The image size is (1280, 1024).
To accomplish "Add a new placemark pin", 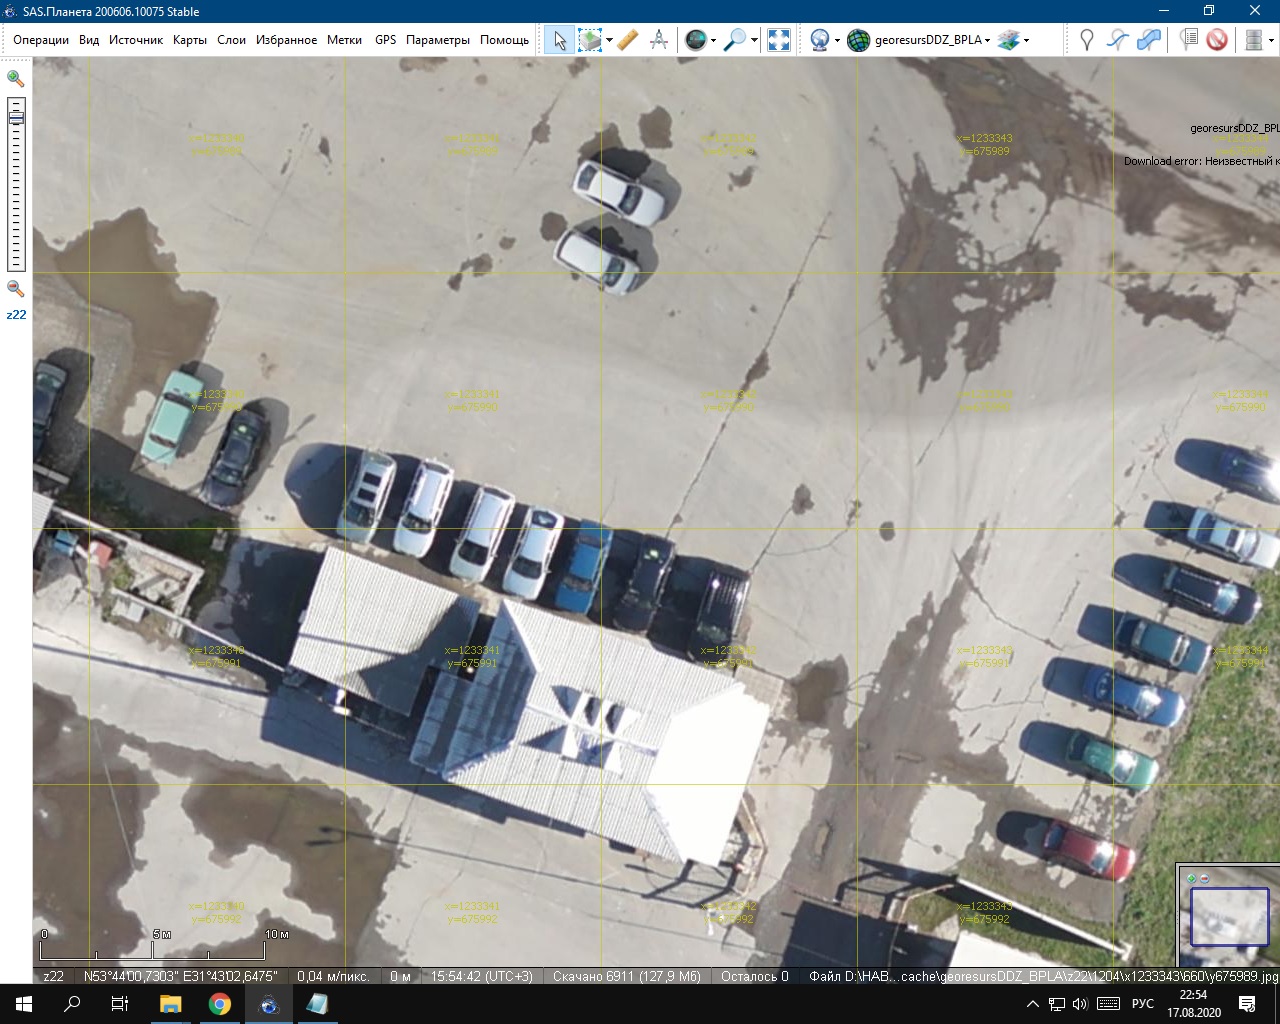I will pyautogui.click(x=1087, y=40).
